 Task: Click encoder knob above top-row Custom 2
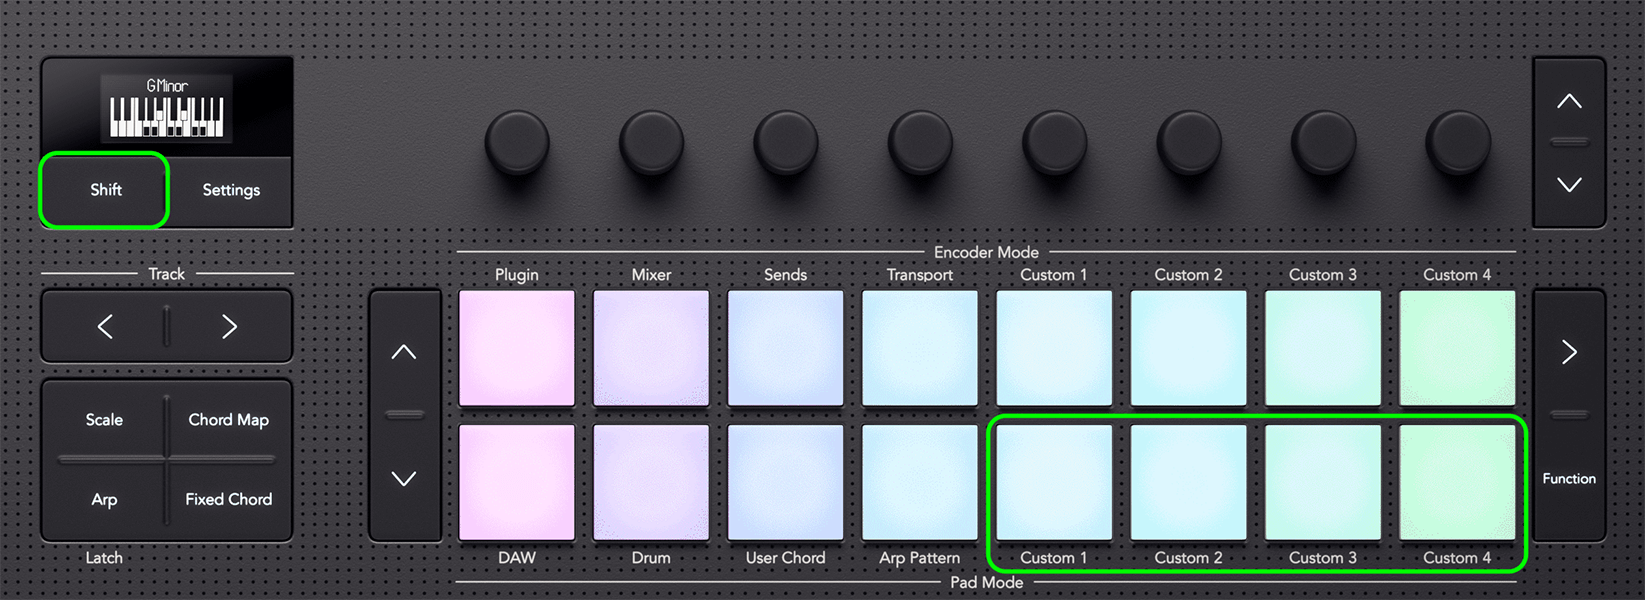[1189, 143]
